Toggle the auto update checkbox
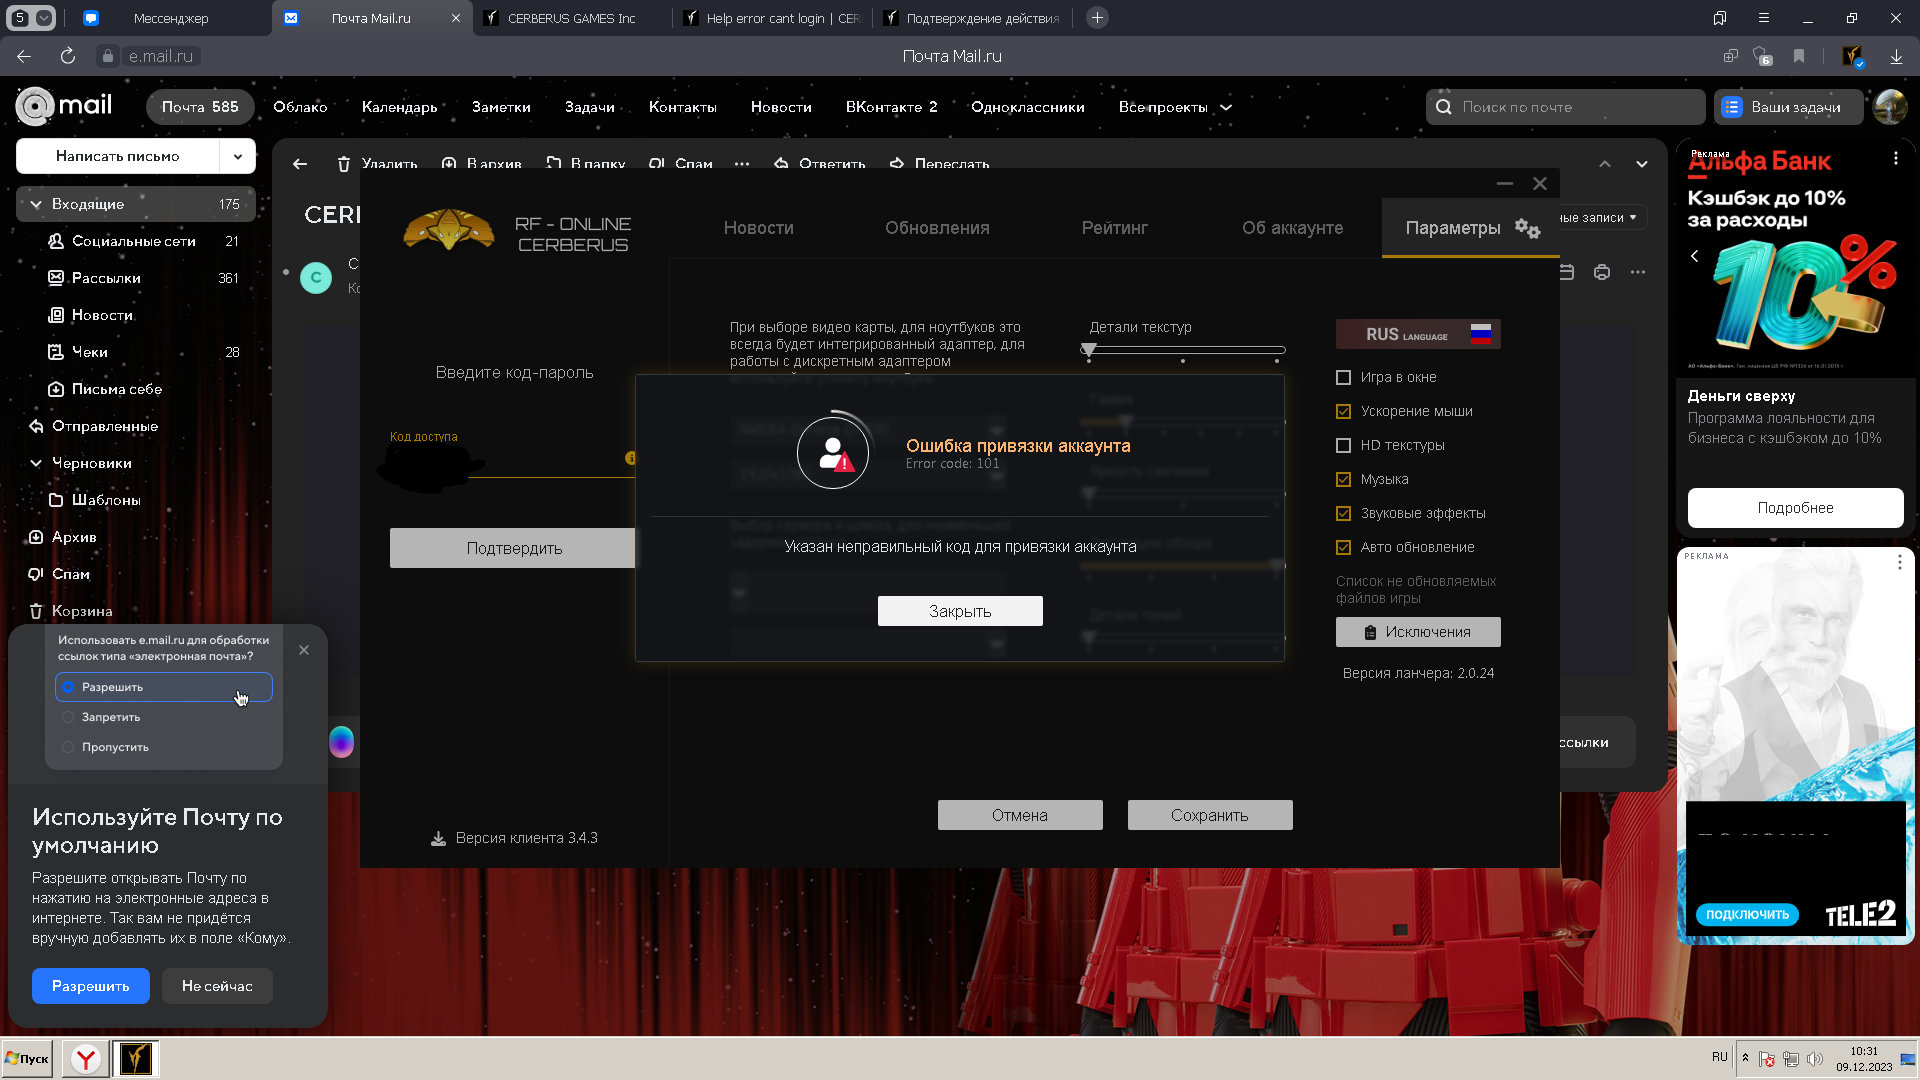Image resolution: width=1920 pixels, height=1080 pixels. pos(1343,547)
